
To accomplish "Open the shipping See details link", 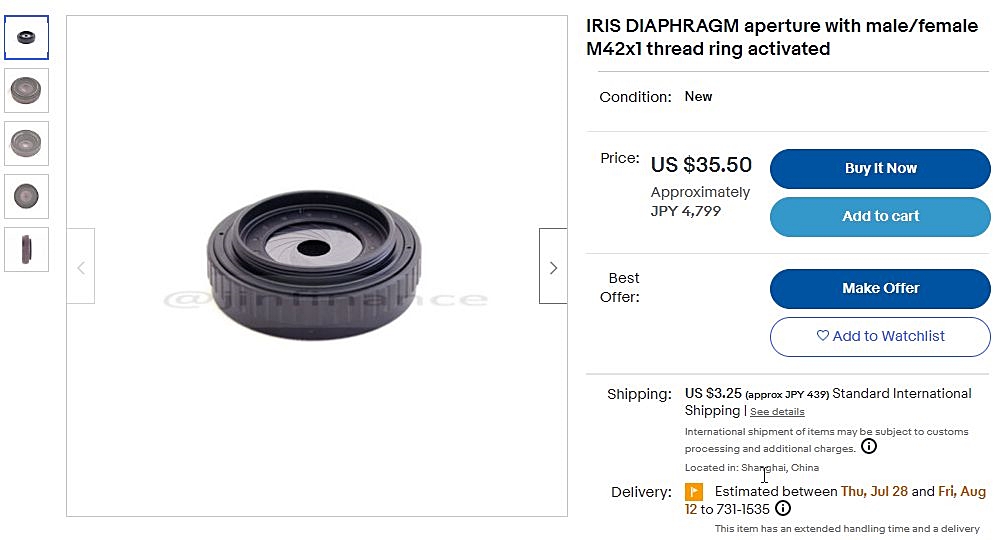I will pyautogui.click(x=777, y=412).
